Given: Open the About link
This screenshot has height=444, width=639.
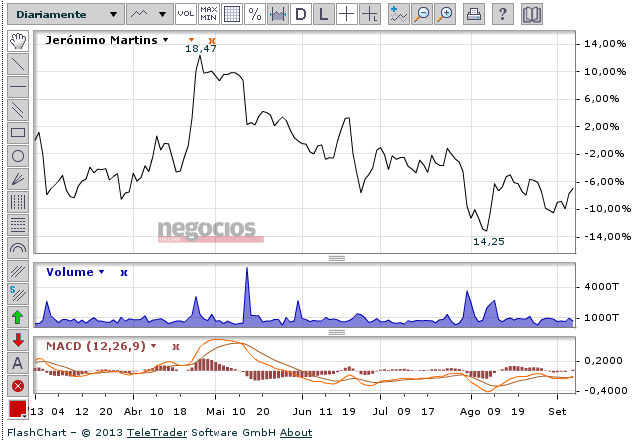Looking at the screenshot, I should tap(296, 433).
